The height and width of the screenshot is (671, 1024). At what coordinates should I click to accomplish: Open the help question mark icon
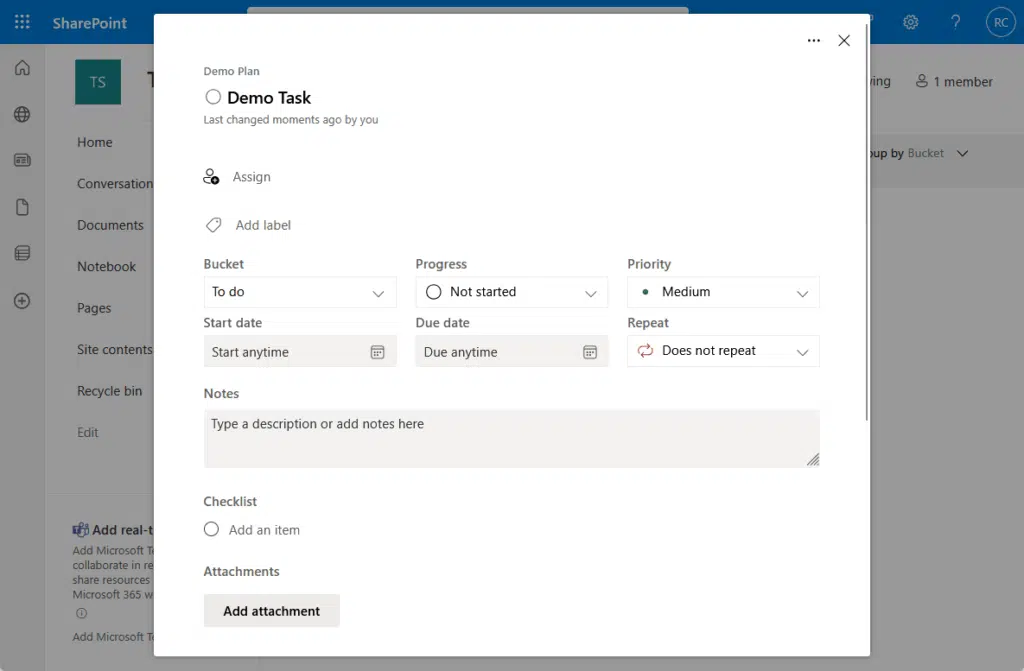pos(955,22)
